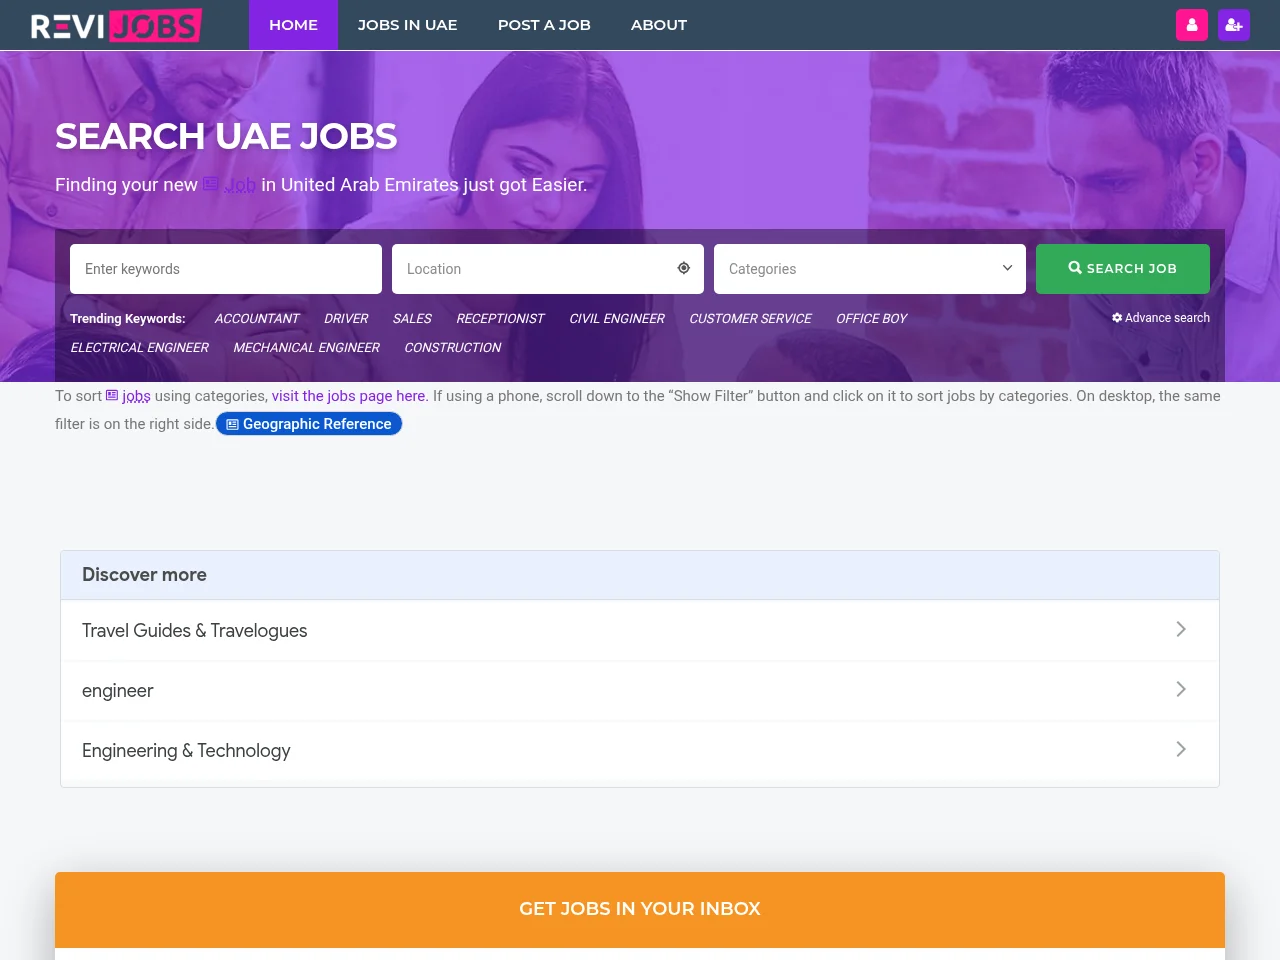Go to the Home menu item
The height and width of the screenshot is (960, 1280).
(x=293, y=25)
